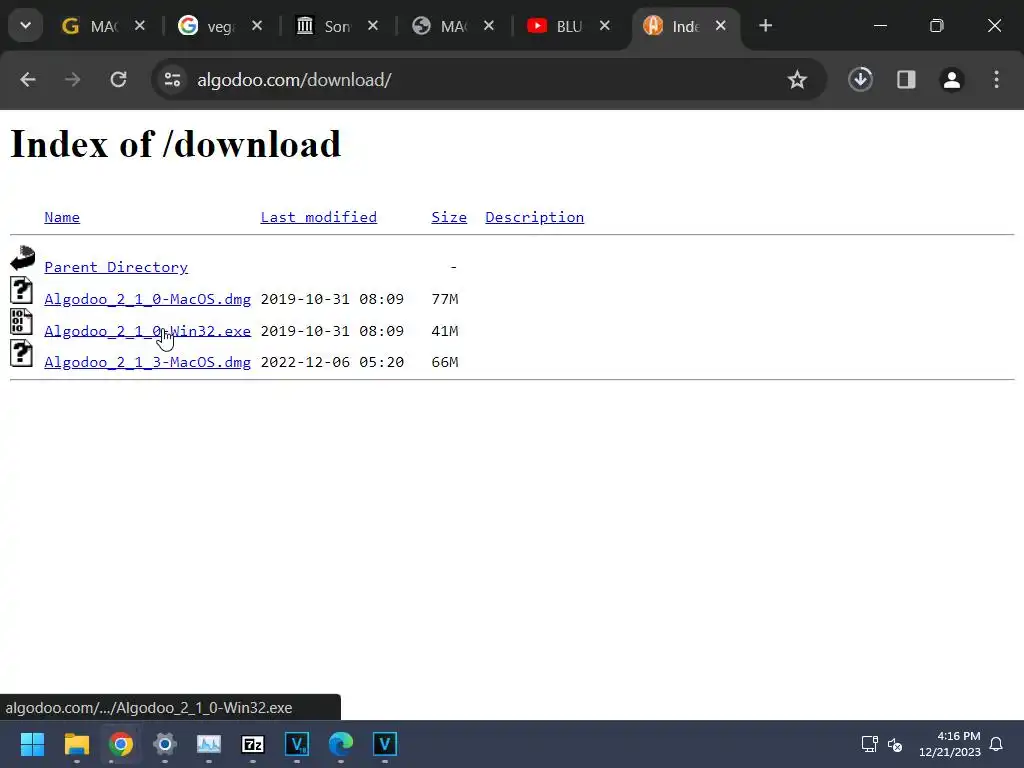Restore down the Chrome window
The image size is (1024, 768).
click(x=937, y=25)
